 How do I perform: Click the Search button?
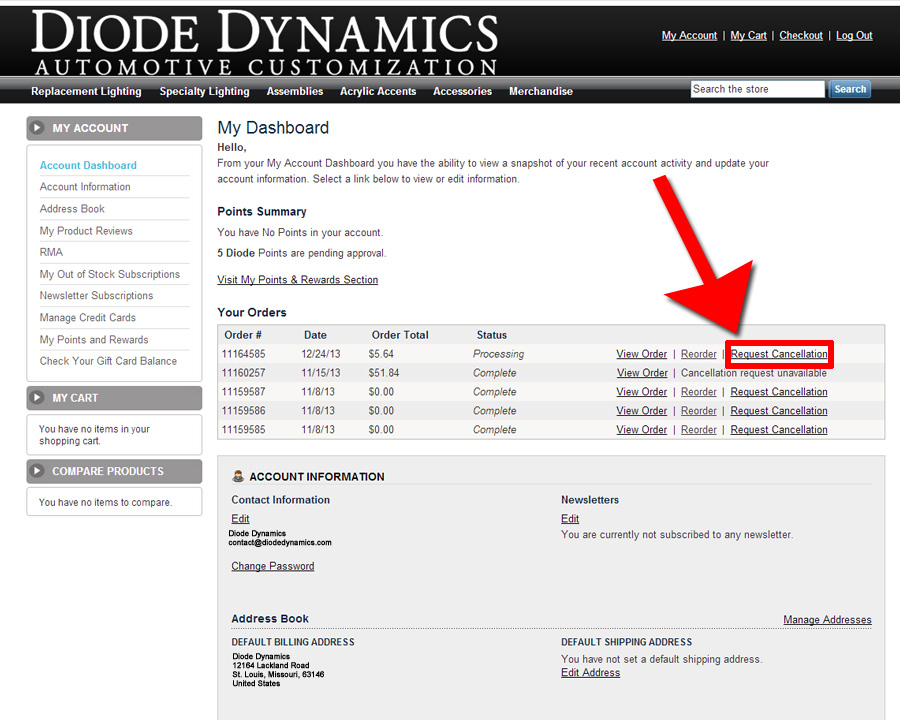coord(850,89)
